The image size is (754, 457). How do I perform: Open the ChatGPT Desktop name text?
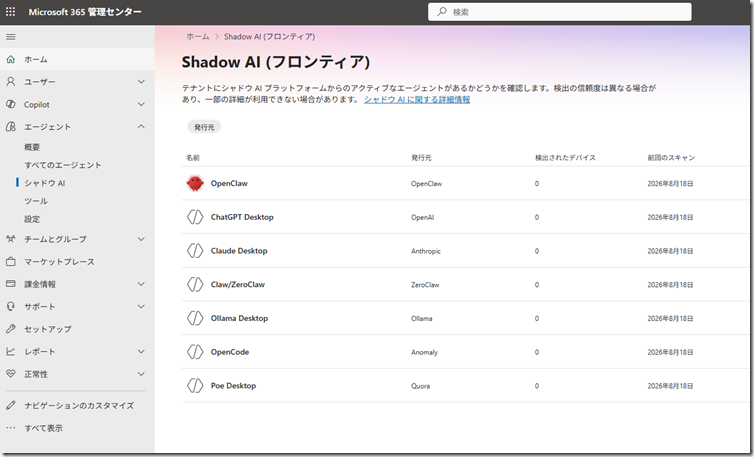242,217
